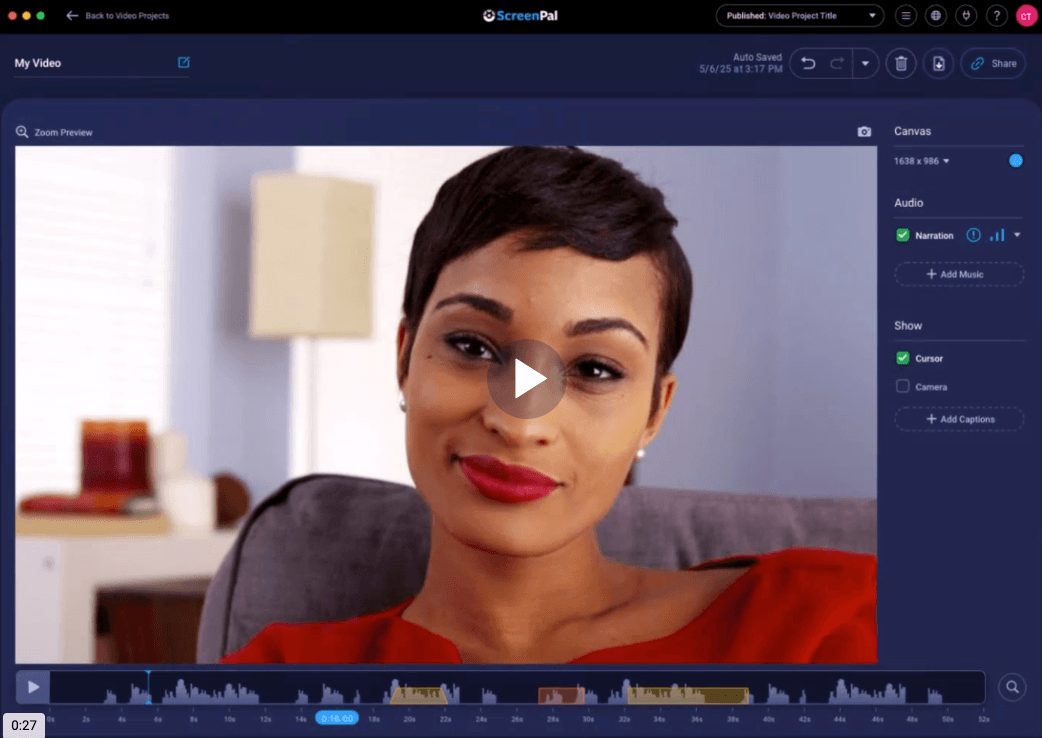Click the plug integrations icon
This screenshot has width=1042, height=738.
(966, 16)
